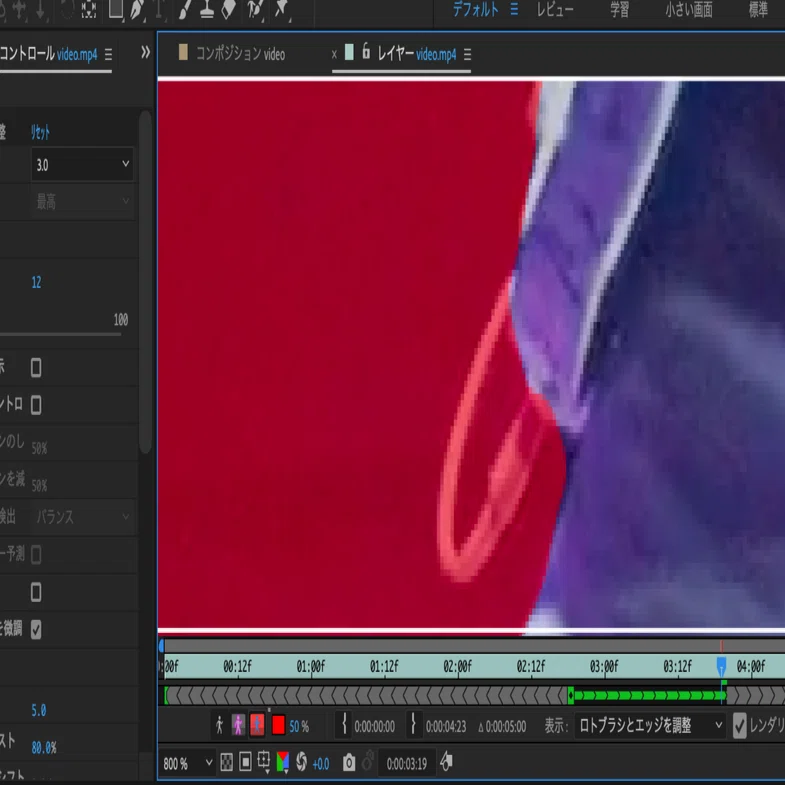This screenshot has height=785, width=785.
Task: Click the blue value 12
Action: (36, 282)
